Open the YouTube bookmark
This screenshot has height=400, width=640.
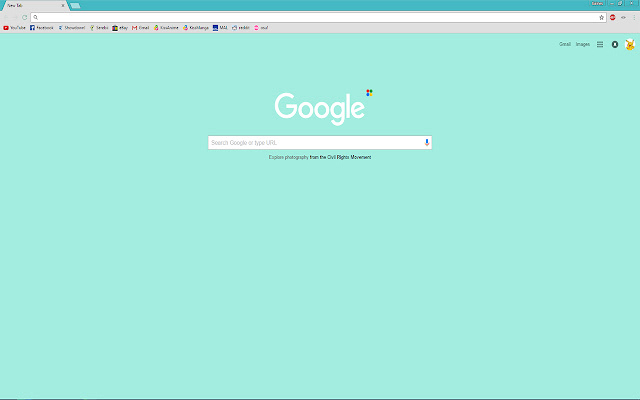click(14, 28)
